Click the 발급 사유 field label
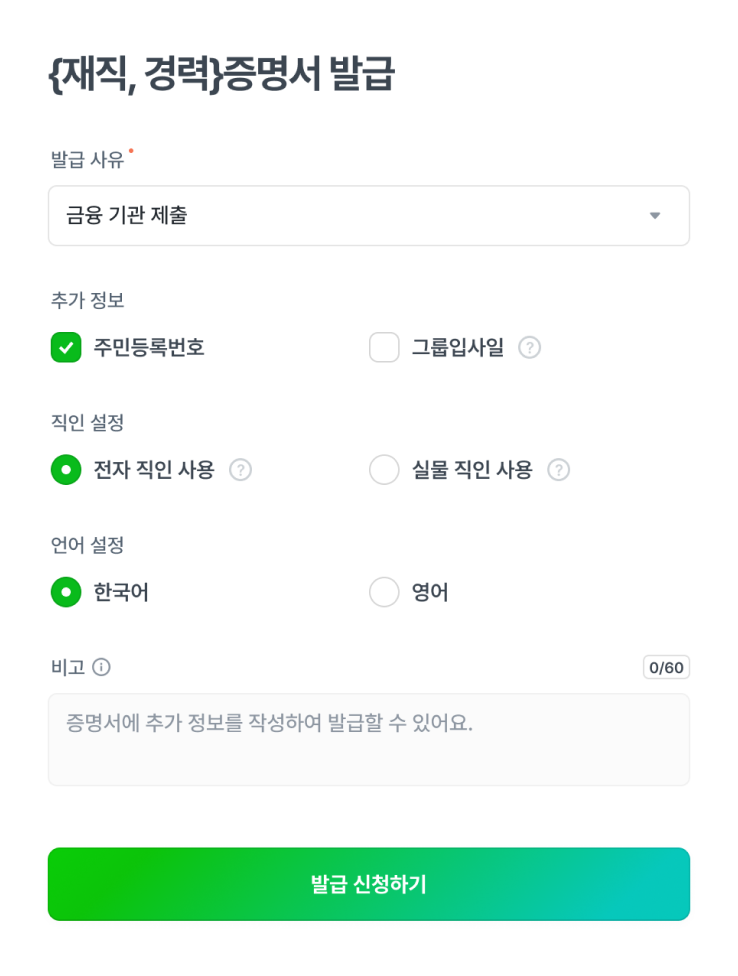Image resolution: width=738 pixels, height=976 pixels. tap(87, 159)
